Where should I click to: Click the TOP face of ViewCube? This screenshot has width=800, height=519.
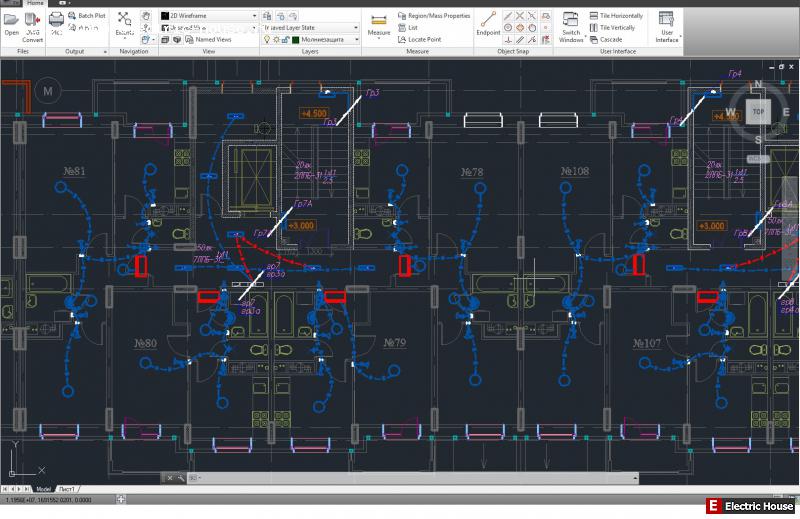click(x=759, y=112)
